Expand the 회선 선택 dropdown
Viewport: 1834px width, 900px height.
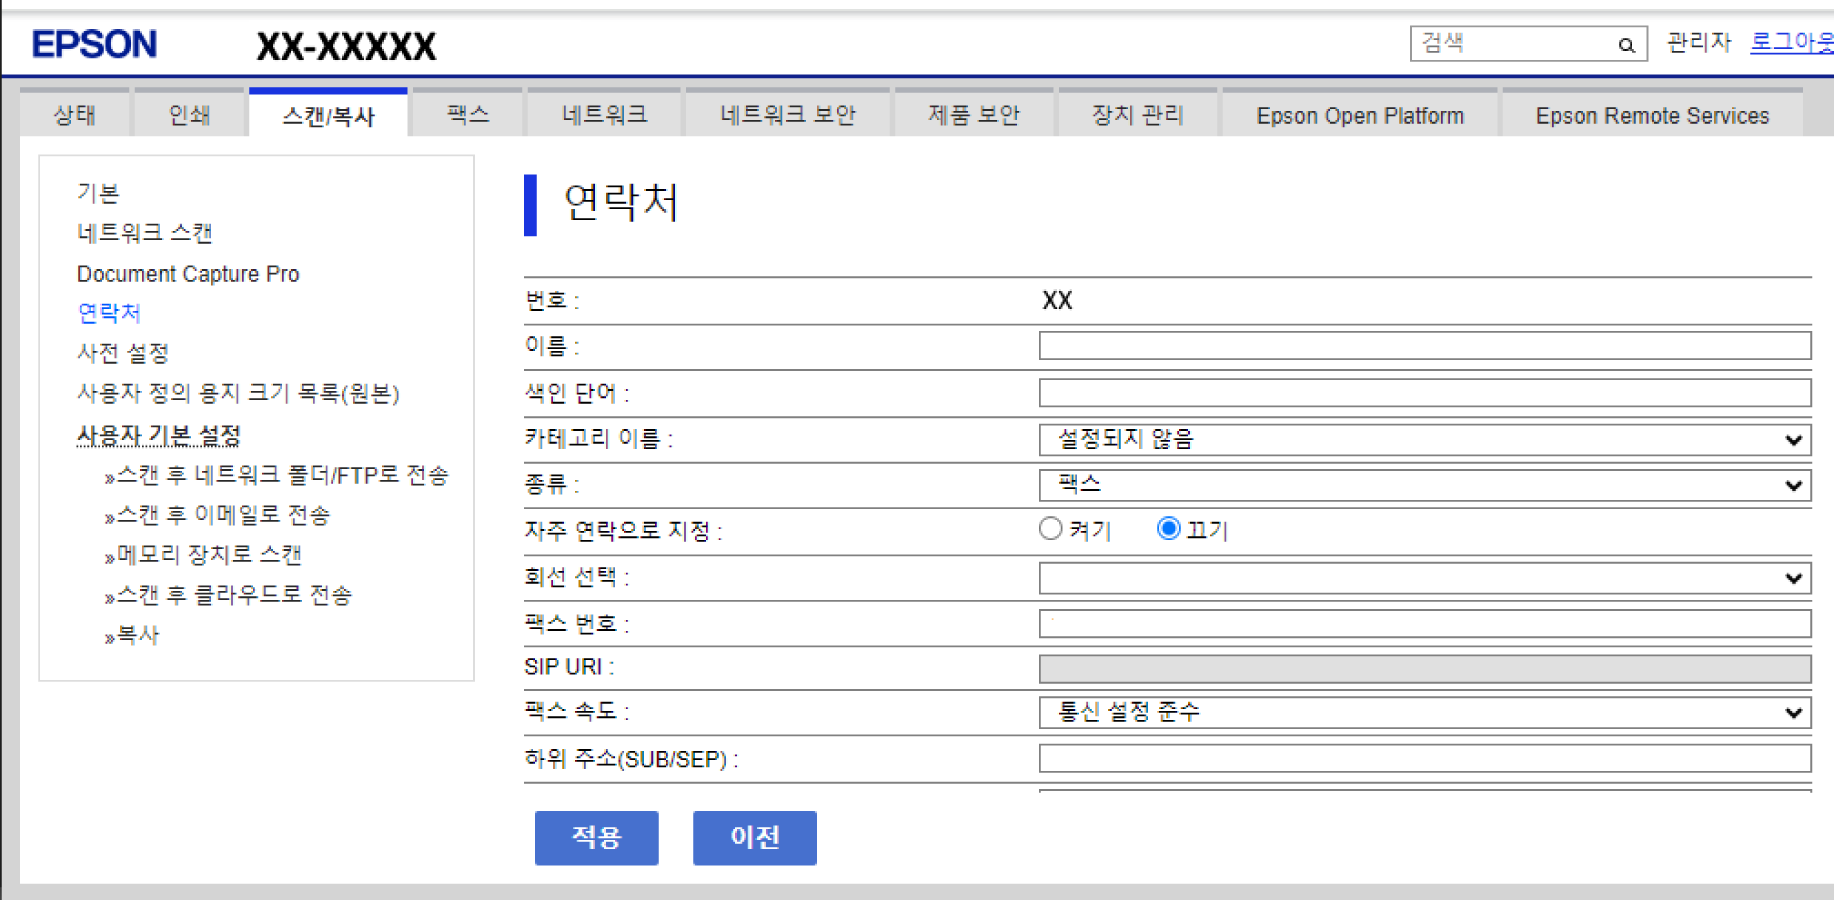click(x=1424, y=578)
